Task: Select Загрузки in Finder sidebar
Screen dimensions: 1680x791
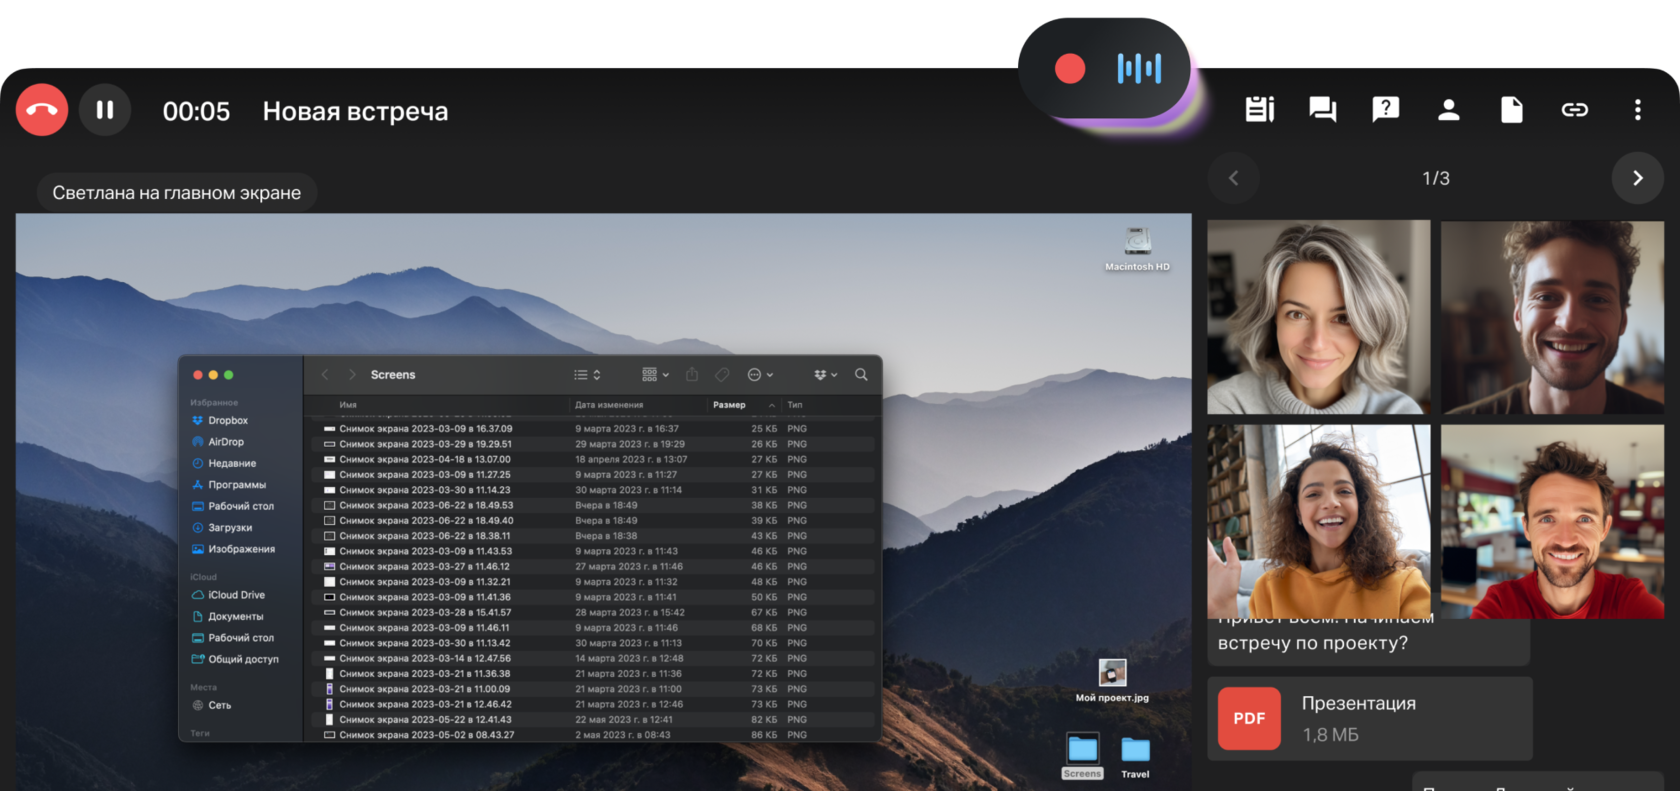Action: [x=230, y=528]
